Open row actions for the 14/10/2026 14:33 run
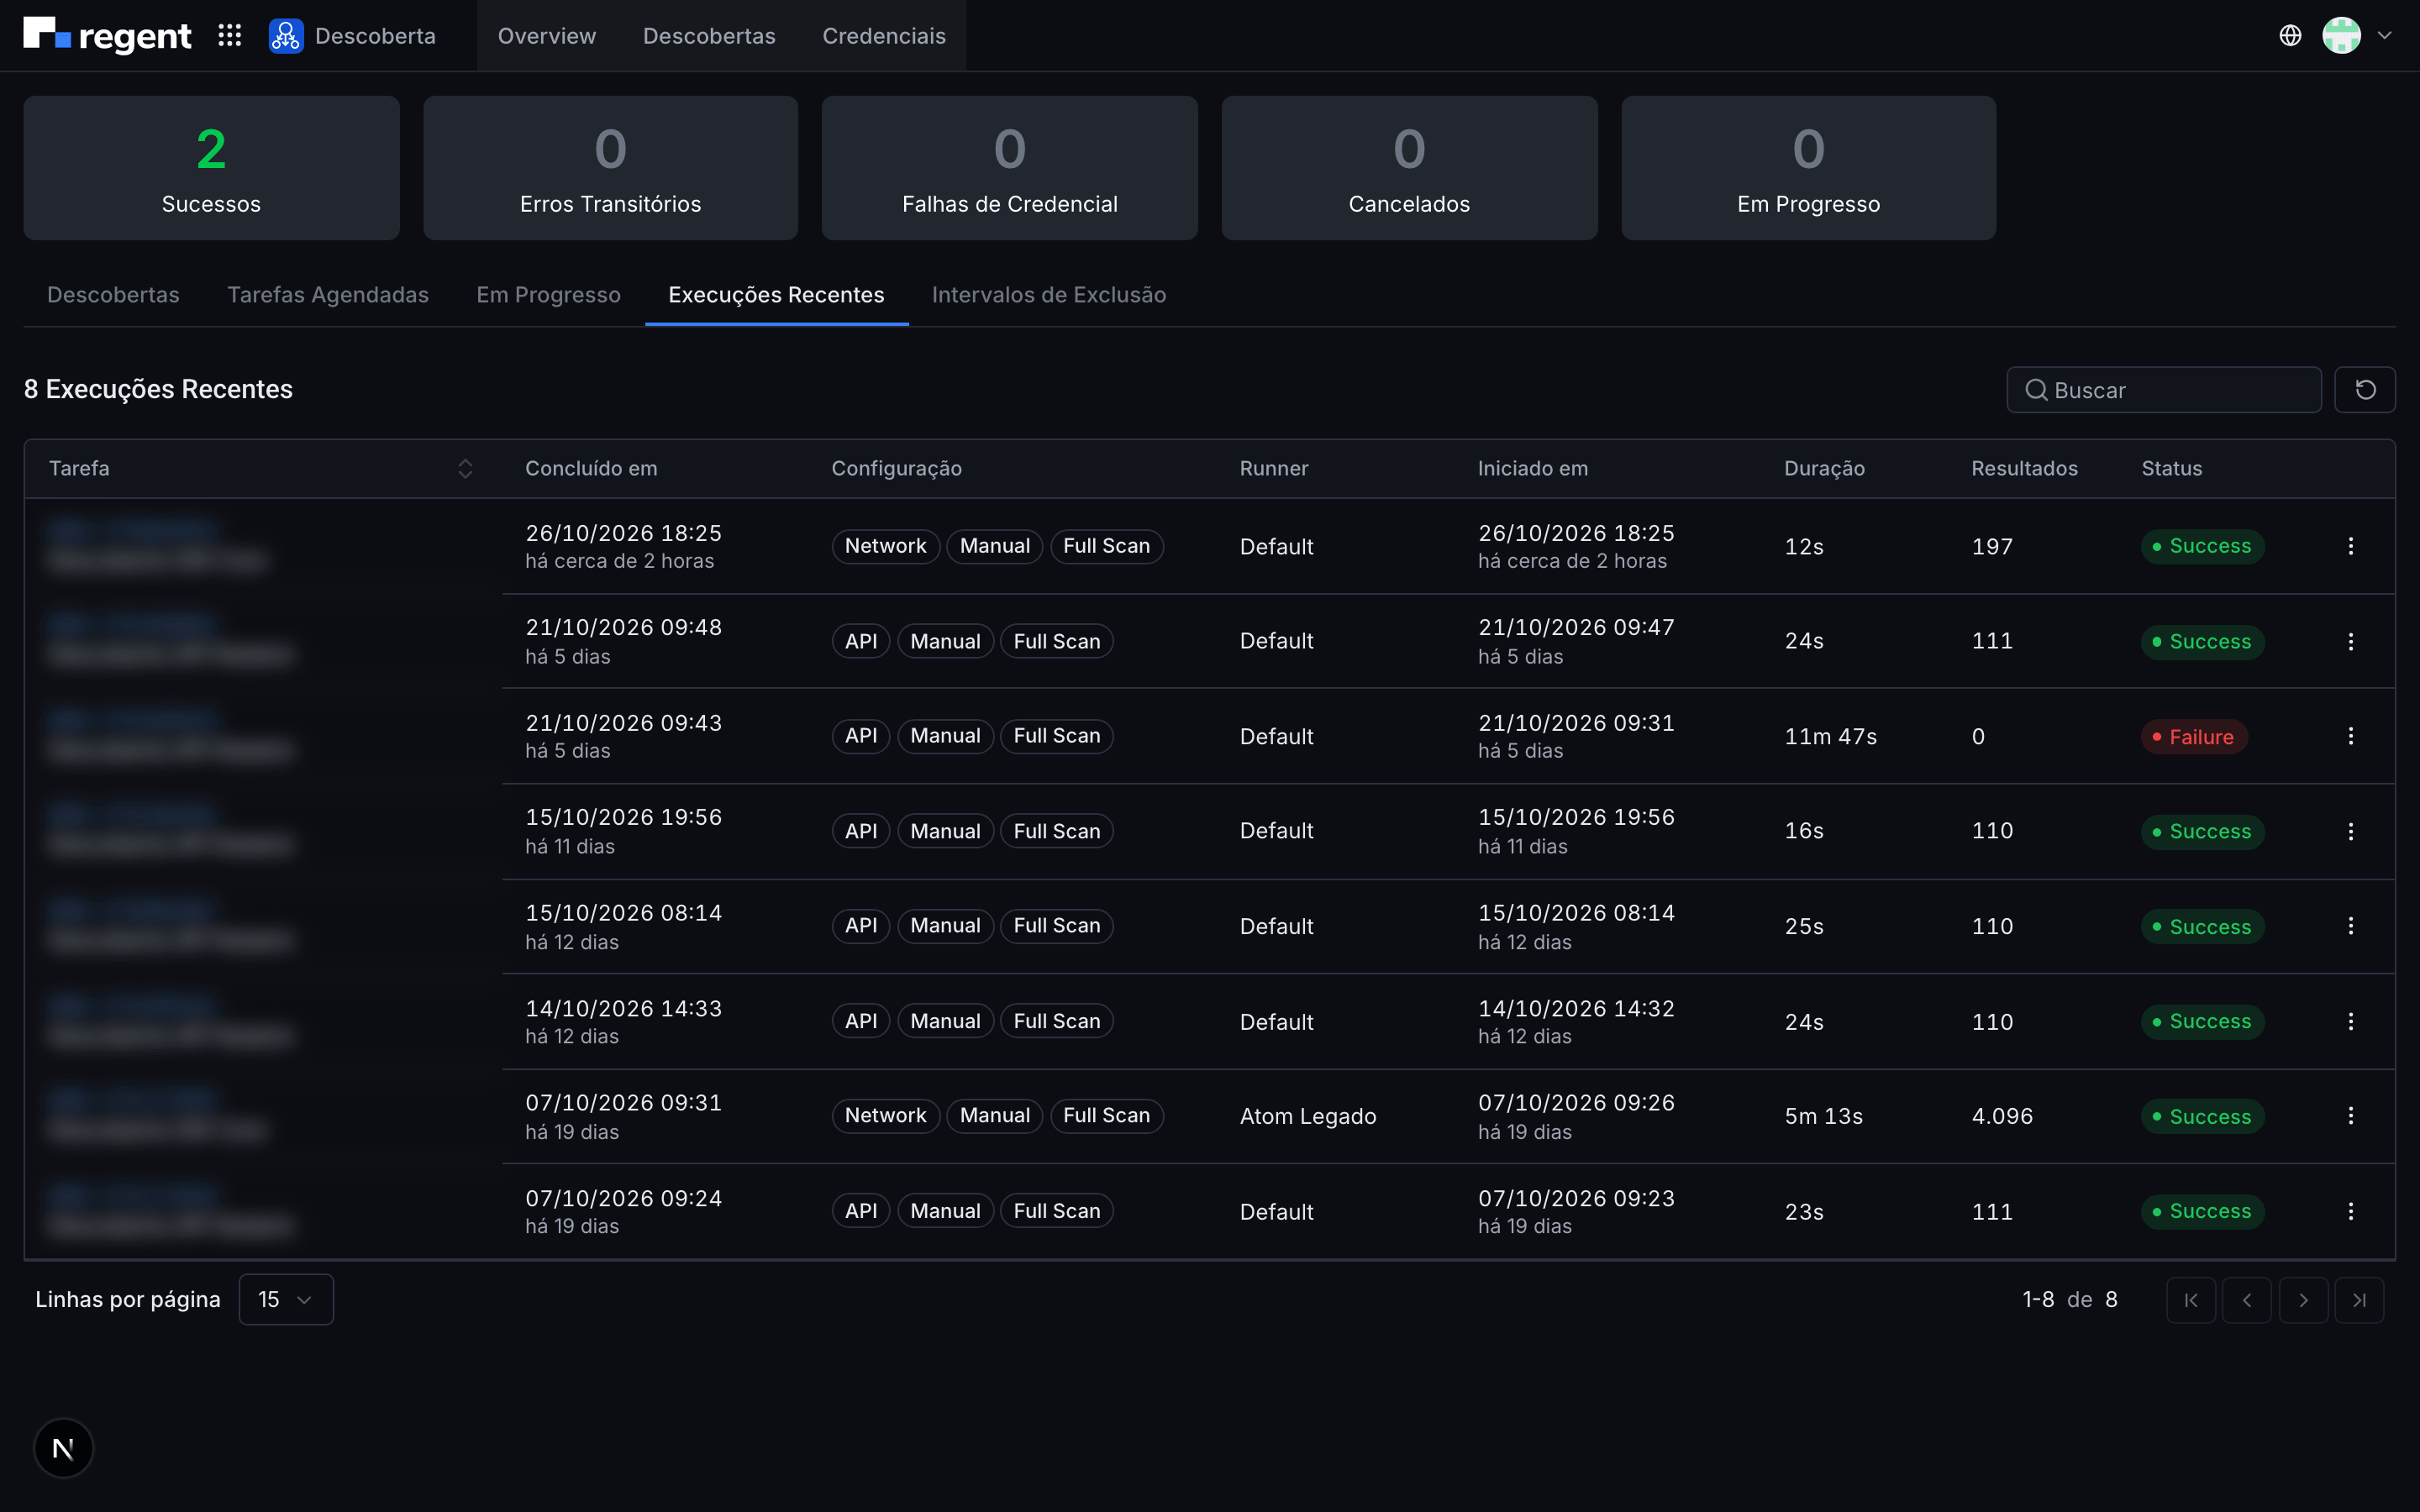 [x=2351, y=1021]
